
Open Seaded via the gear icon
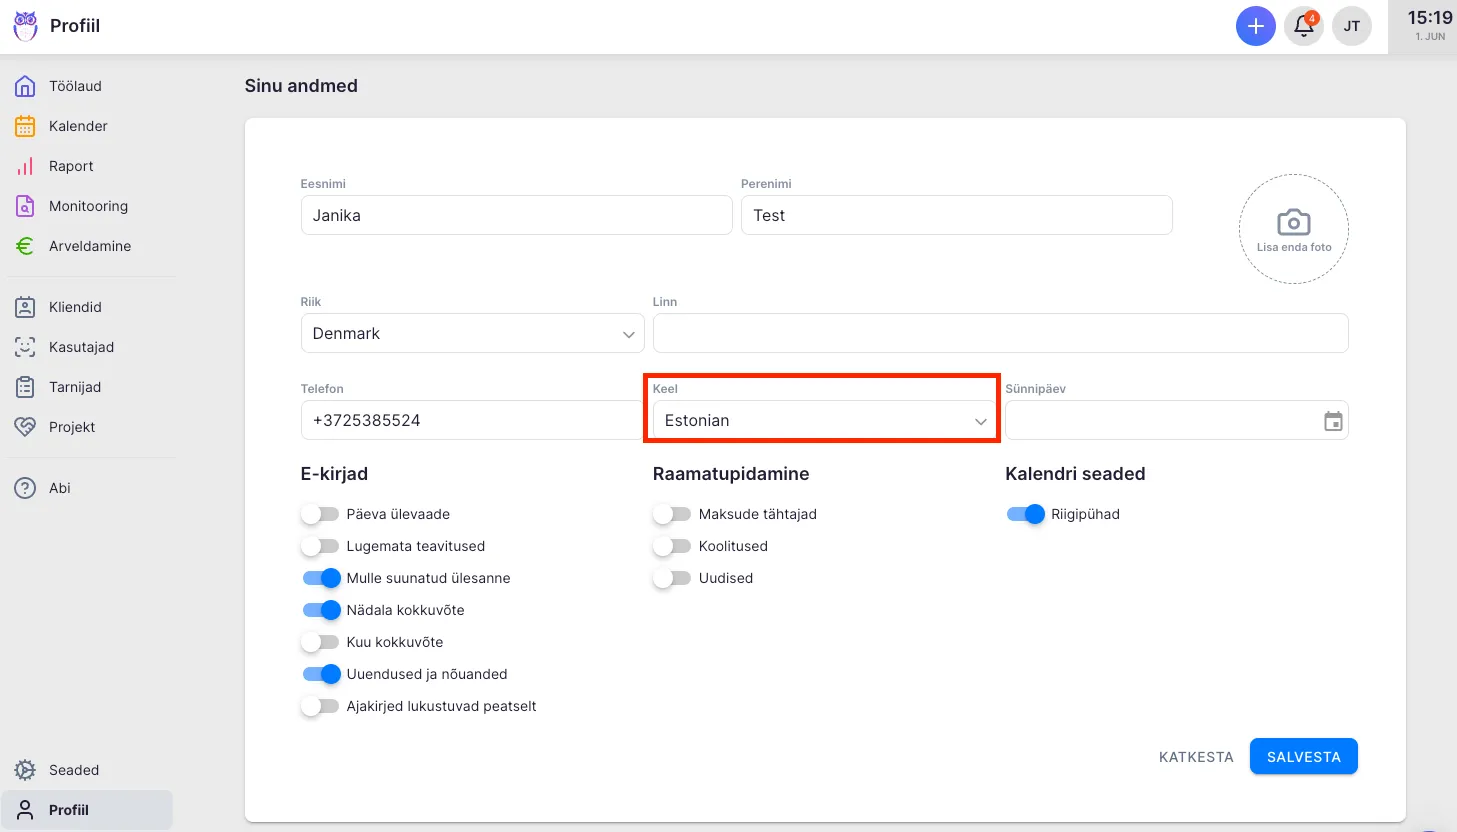pyautogui.click(x=25, y=770)
